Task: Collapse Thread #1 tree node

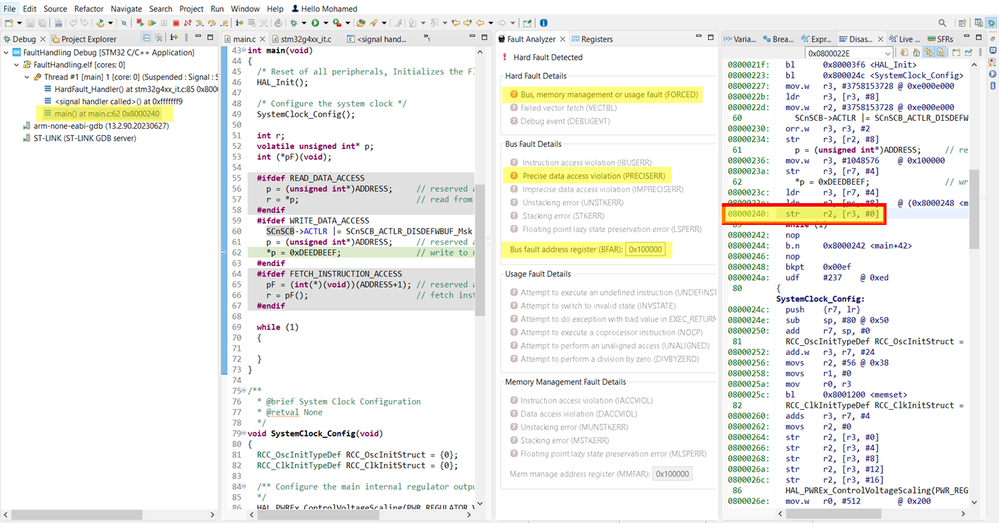Action: click(27, 76)
